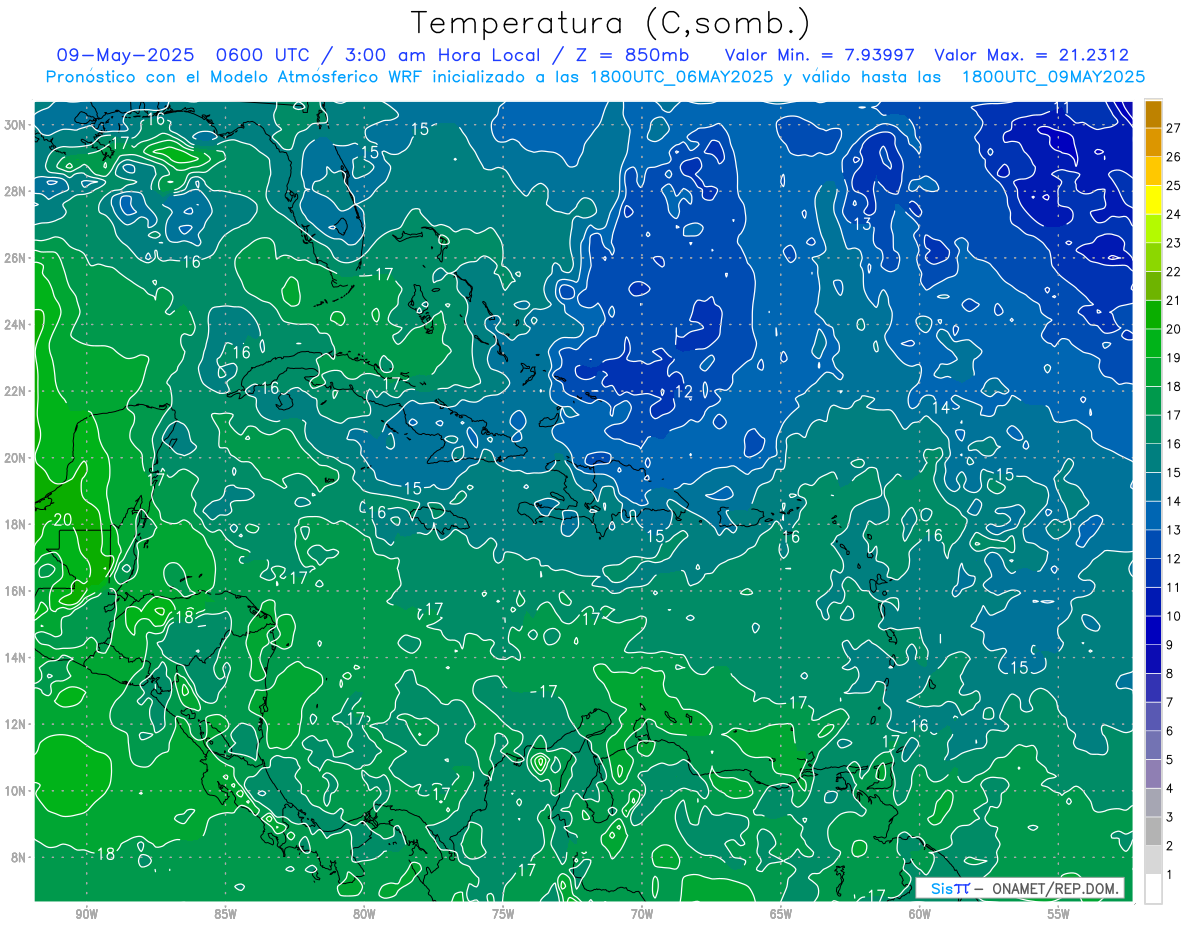The height and width of the screenshot is (927, 1200).
Task: Click the '12N' latitude label
Action: 16,724
